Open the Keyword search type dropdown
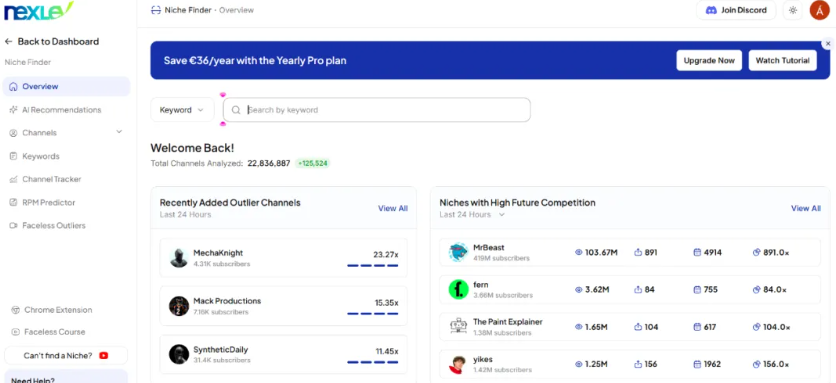Viewport: 836px width, 383px height. click(x=182, y=110)
